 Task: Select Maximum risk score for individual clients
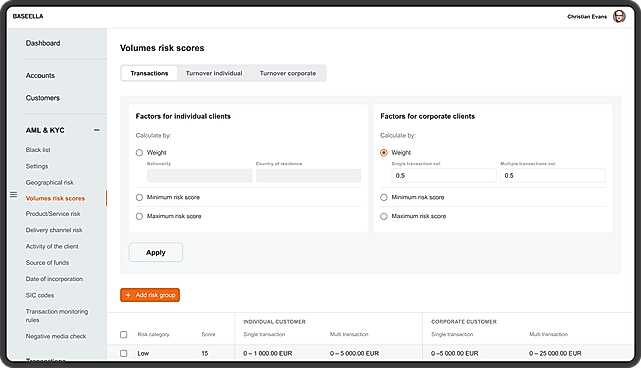[139, 216]
